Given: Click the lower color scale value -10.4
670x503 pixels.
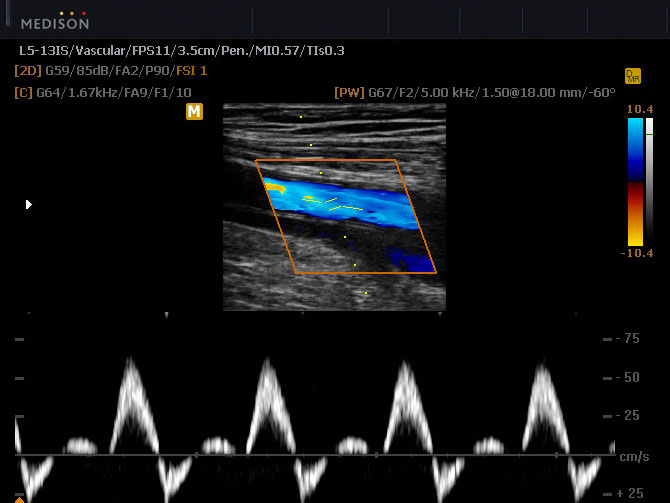Looking at the screenshot, I should 637,253.
